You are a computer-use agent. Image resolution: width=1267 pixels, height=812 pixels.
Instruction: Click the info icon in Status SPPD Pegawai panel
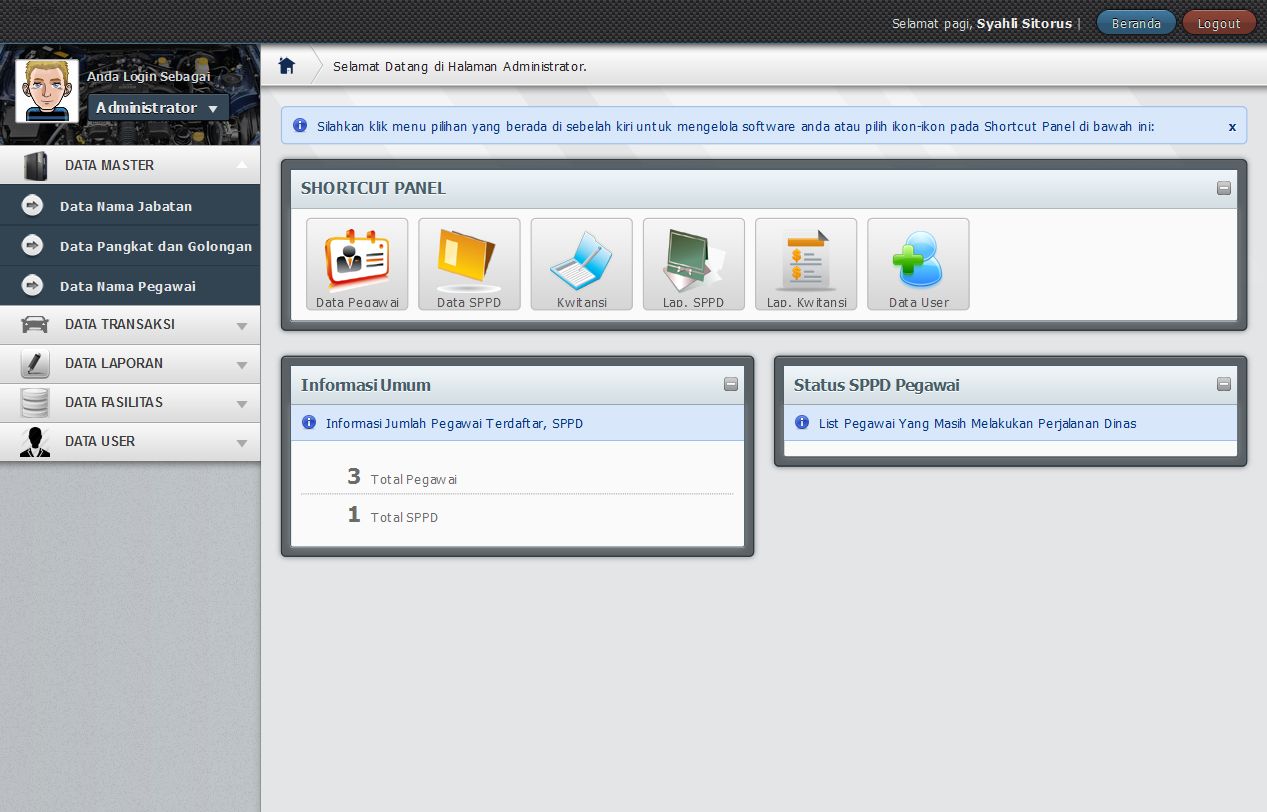[x=802, y=423]
